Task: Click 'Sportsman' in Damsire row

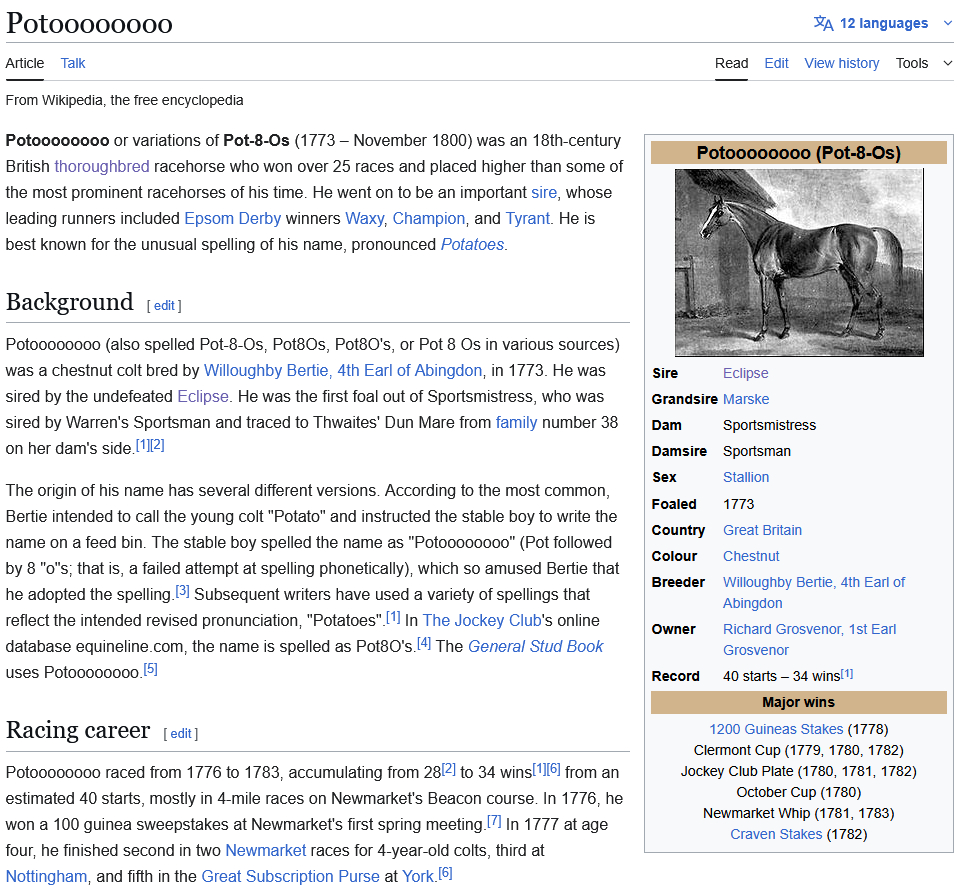Action: tap(756, 451)
